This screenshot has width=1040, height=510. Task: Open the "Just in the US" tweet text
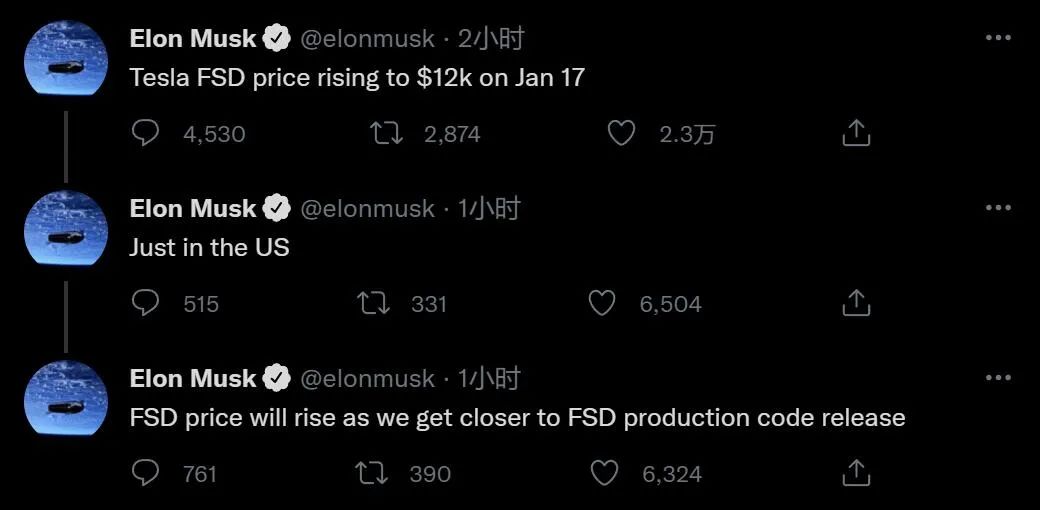click(209, 247)
